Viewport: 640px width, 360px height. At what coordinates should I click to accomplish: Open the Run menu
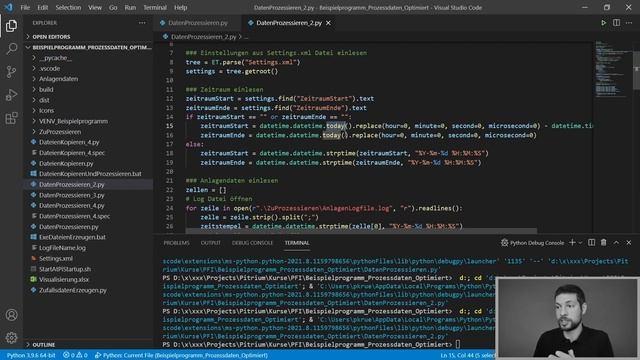click(x=130, y=7)
